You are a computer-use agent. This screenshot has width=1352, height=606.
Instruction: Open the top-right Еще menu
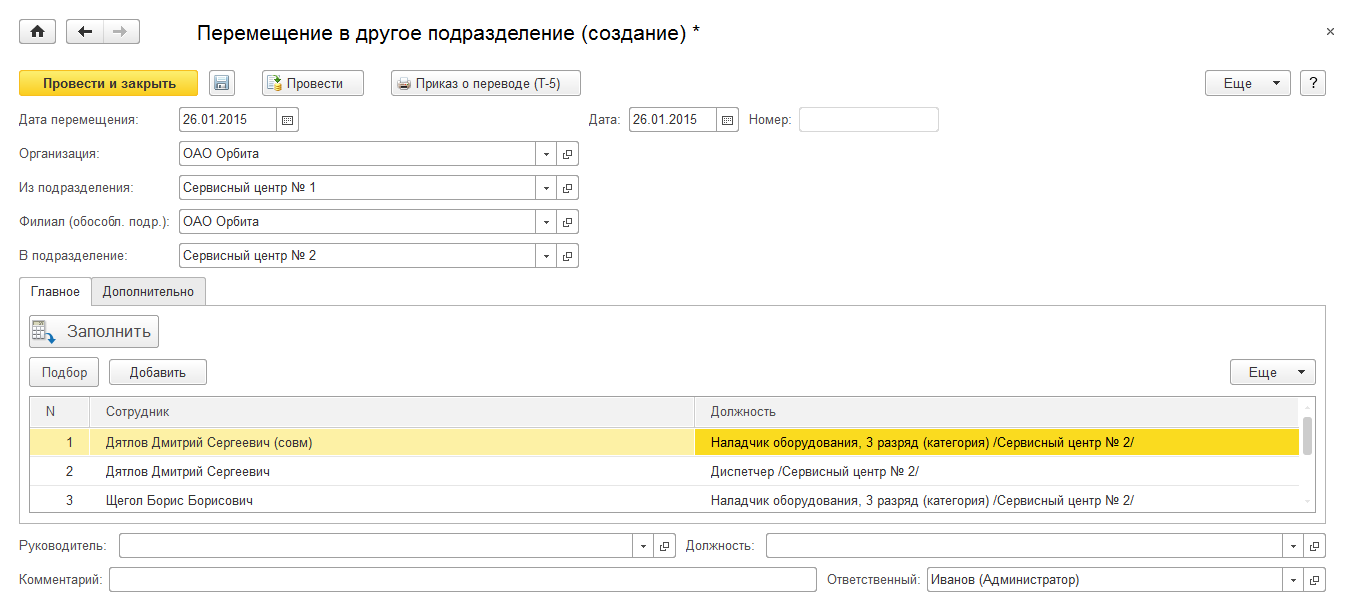point(1247,83)
